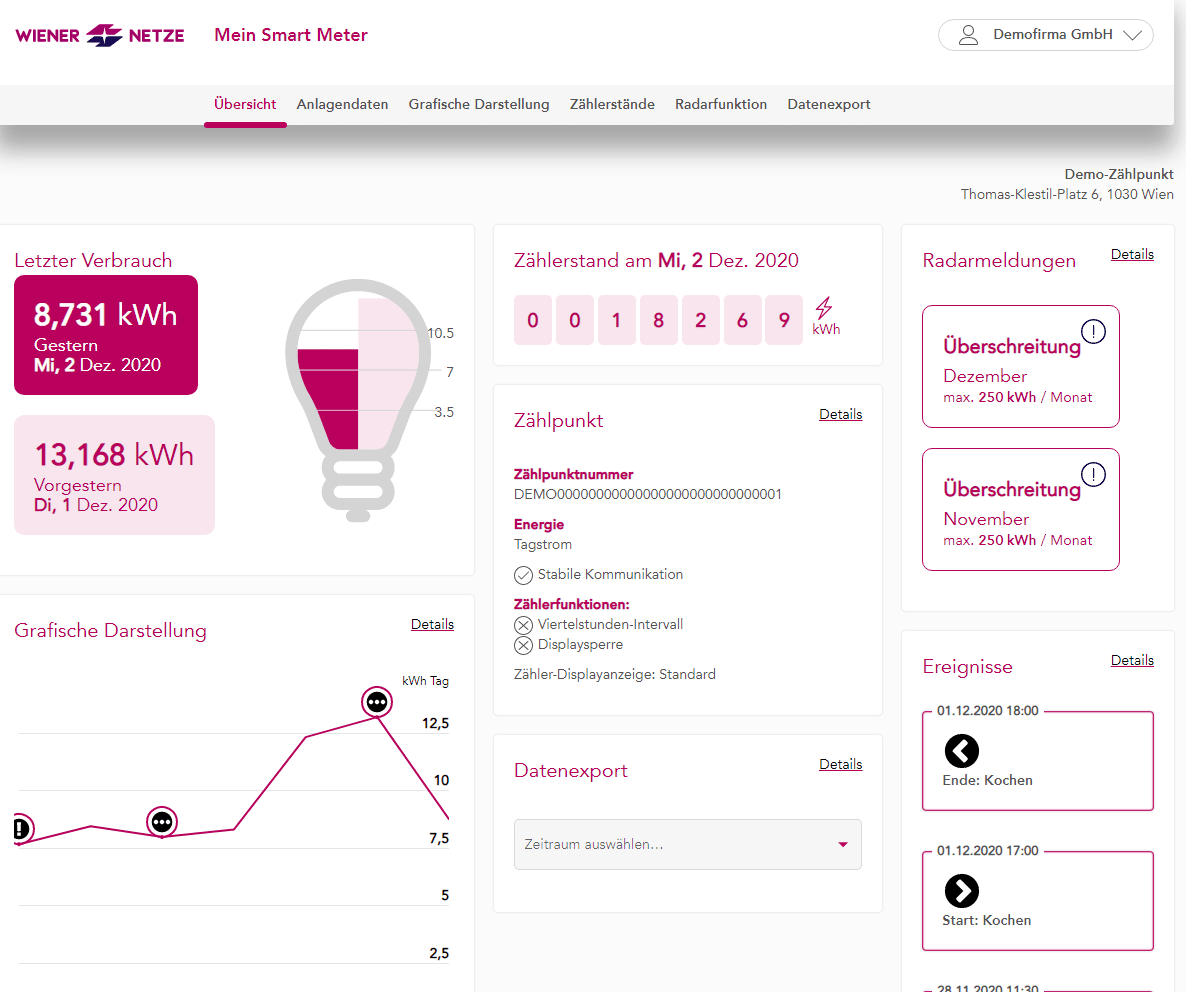Click exclamation icon on Dezember Überschreitung card
The width and height of the screenshot is (1186, 992).
click(1094, 332)
